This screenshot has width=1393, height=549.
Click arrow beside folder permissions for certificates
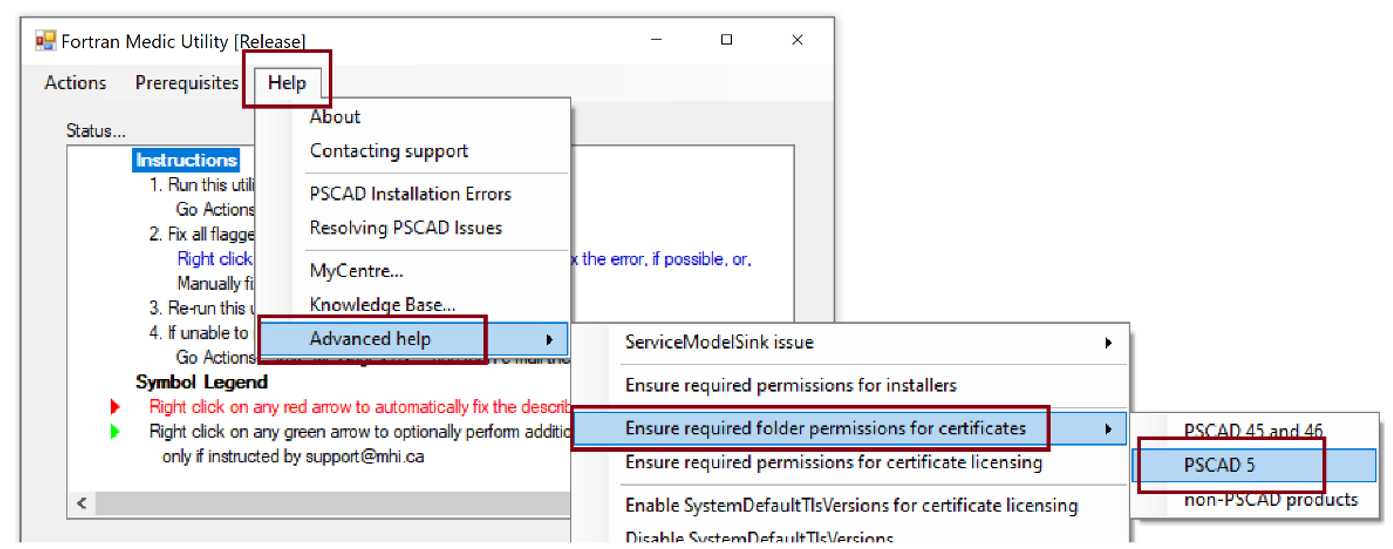pos(1108,429)
